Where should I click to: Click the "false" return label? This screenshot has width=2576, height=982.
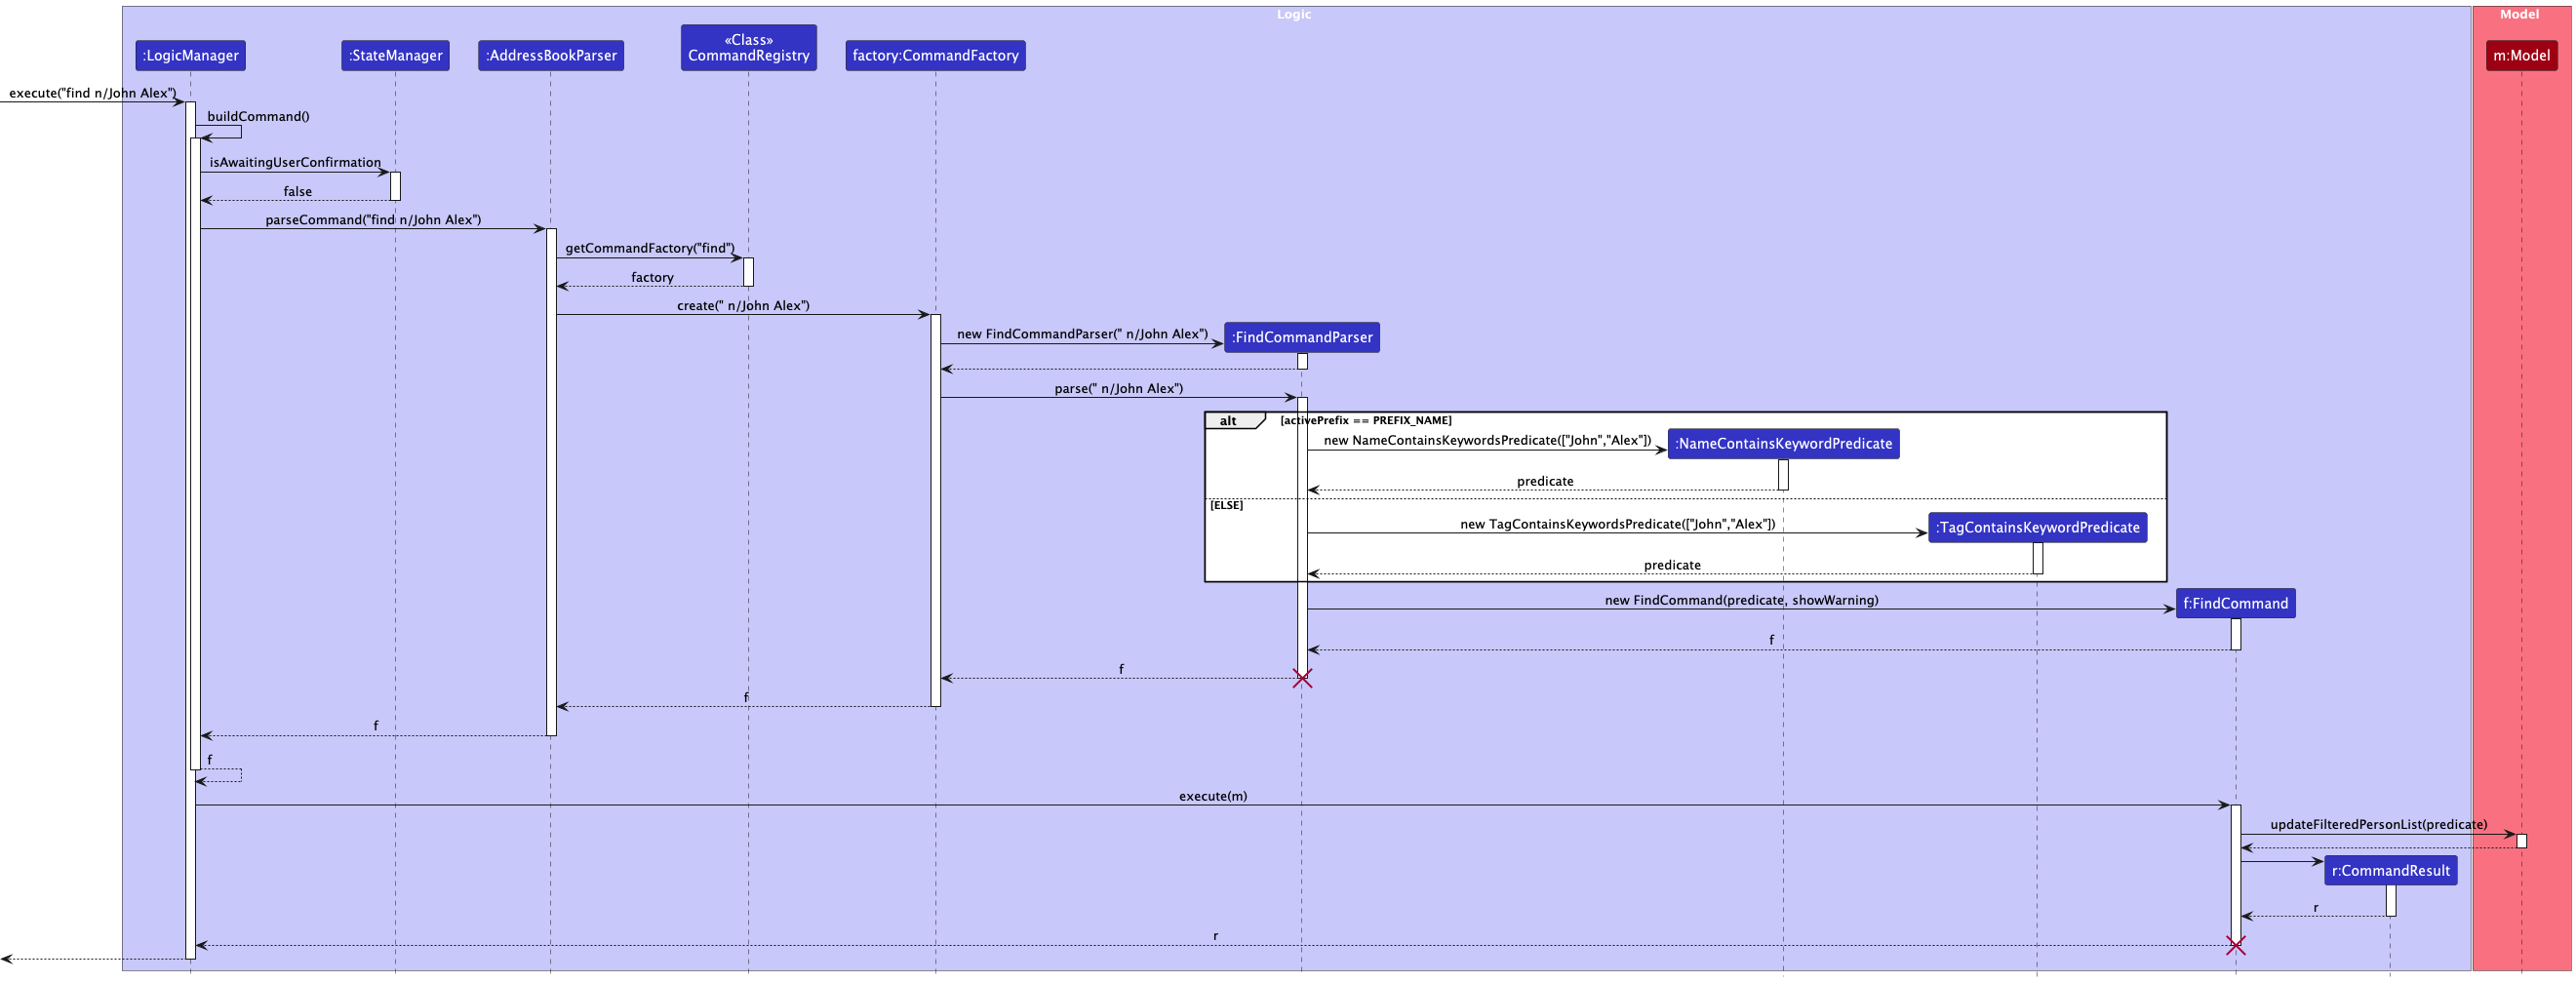[297, 192]
